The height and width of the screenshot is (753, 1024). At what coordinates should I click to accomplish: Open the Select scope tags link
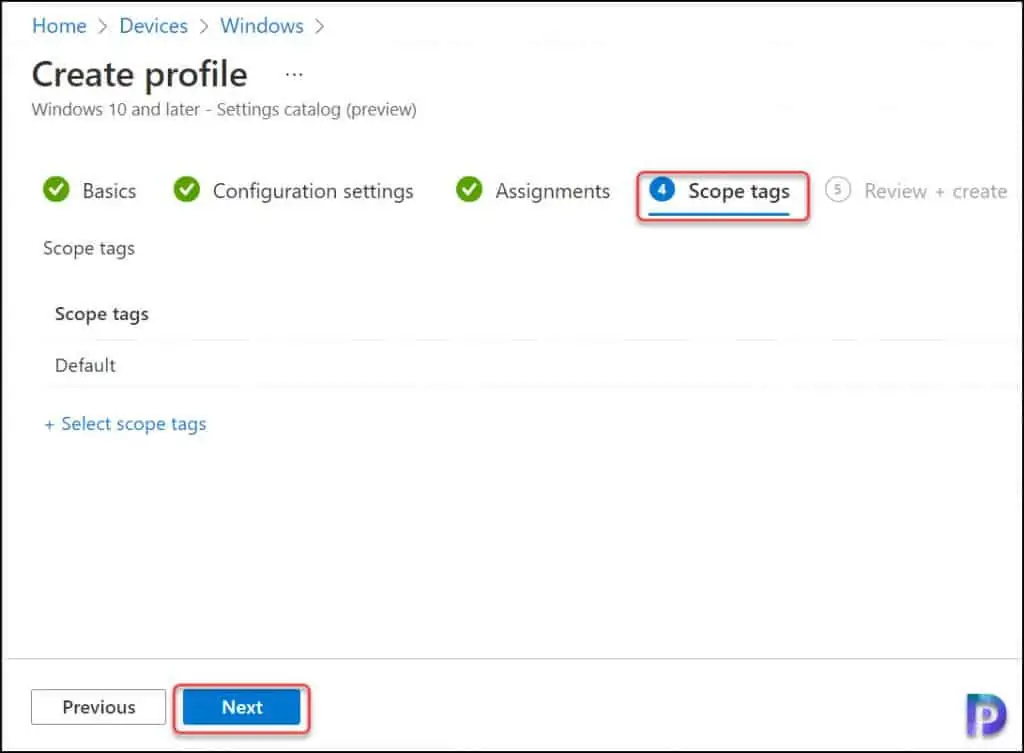125,425
